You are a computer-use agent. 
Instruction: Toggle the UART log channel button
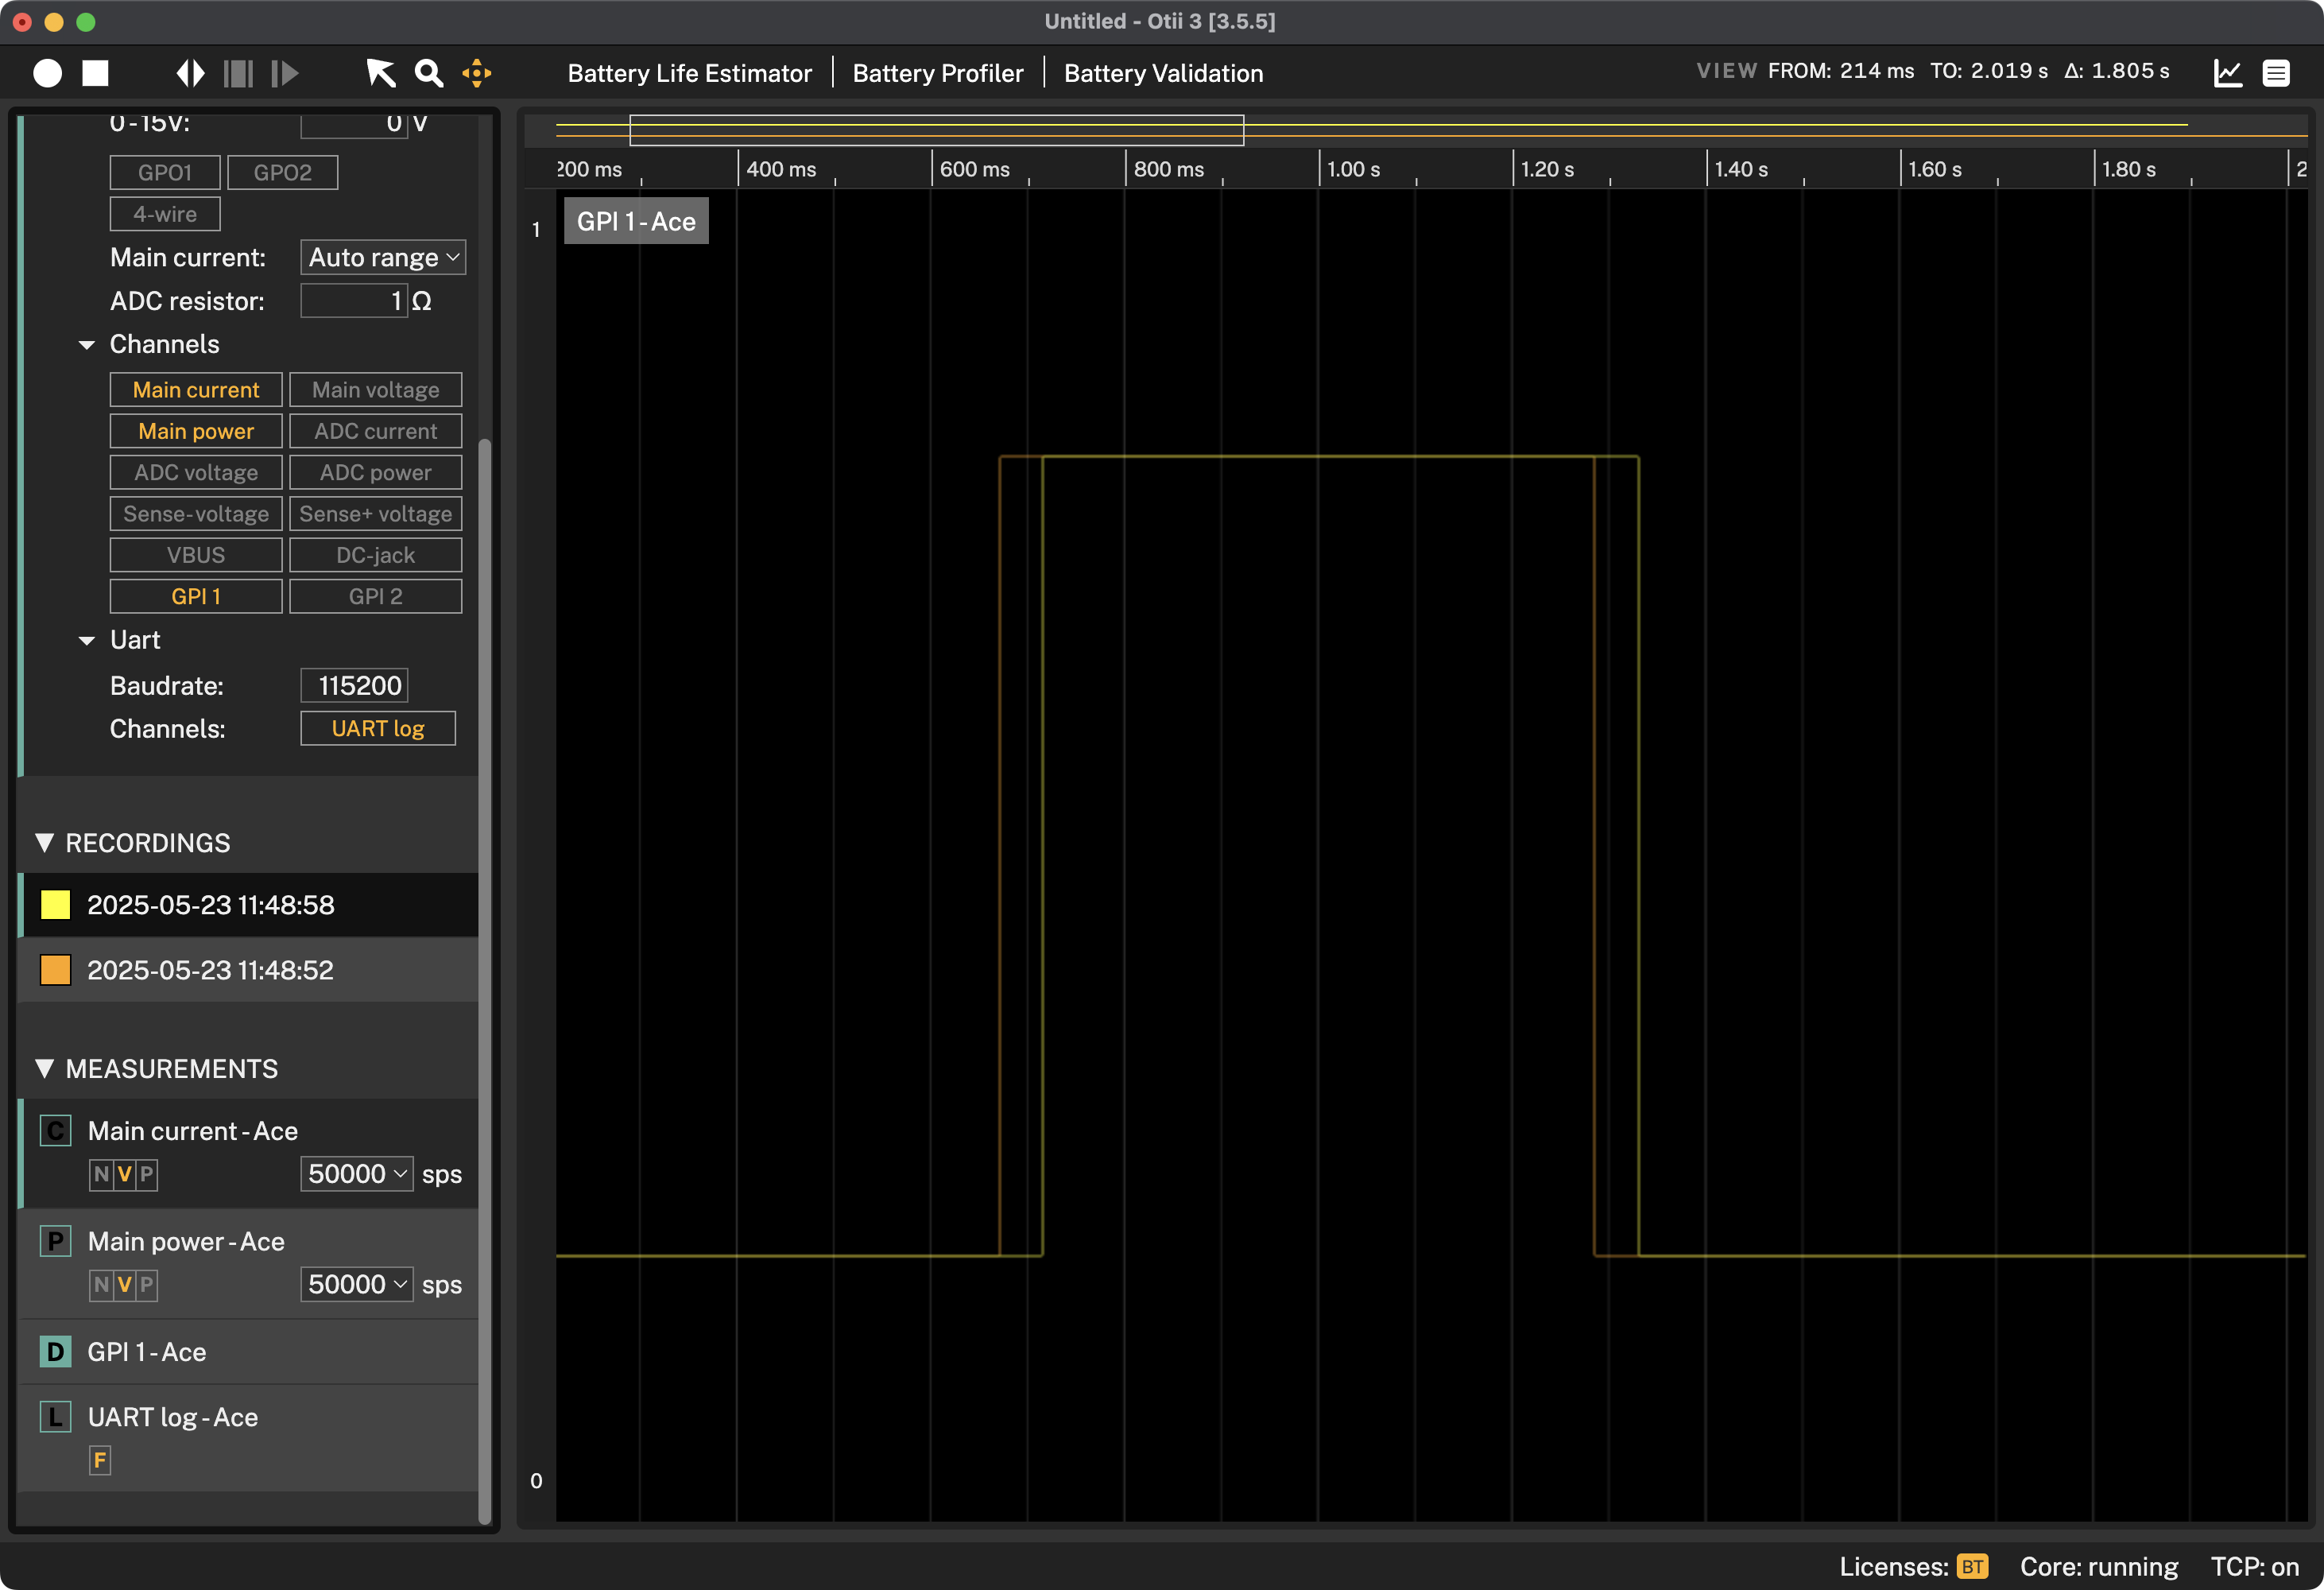[x=378, y=728]
